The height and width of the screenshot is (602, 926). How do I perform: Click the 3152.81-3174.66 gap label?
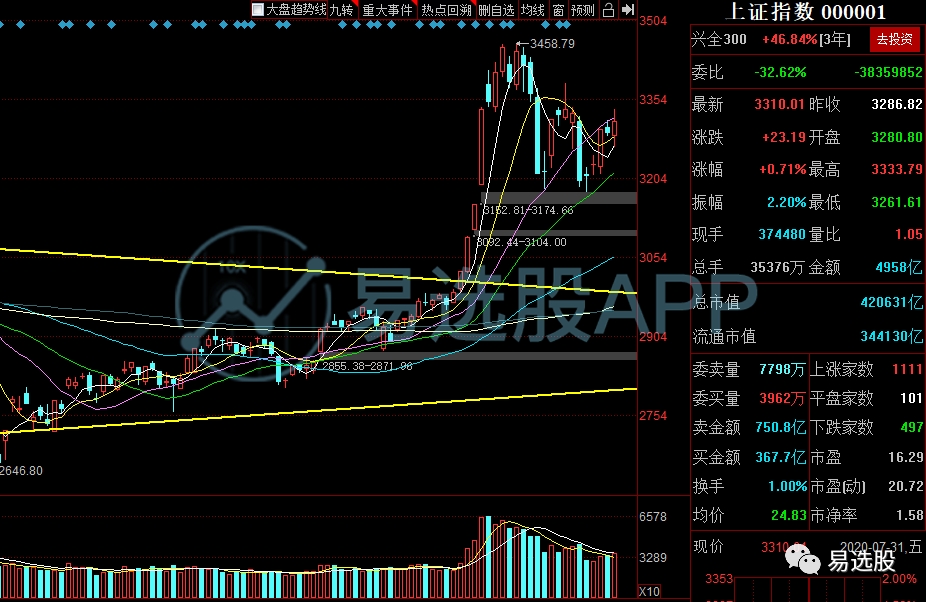click(528, 210)
